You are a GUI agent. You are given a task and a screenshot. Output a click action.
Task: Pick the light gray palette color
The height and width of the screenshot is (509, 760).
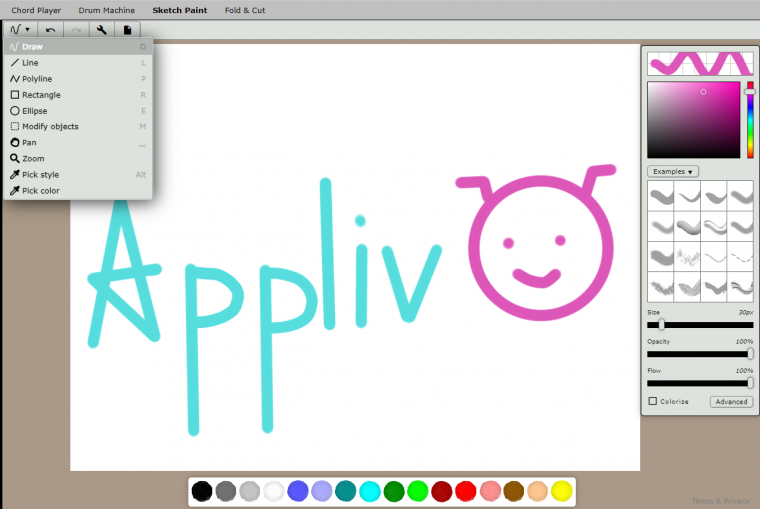[250, 491]
